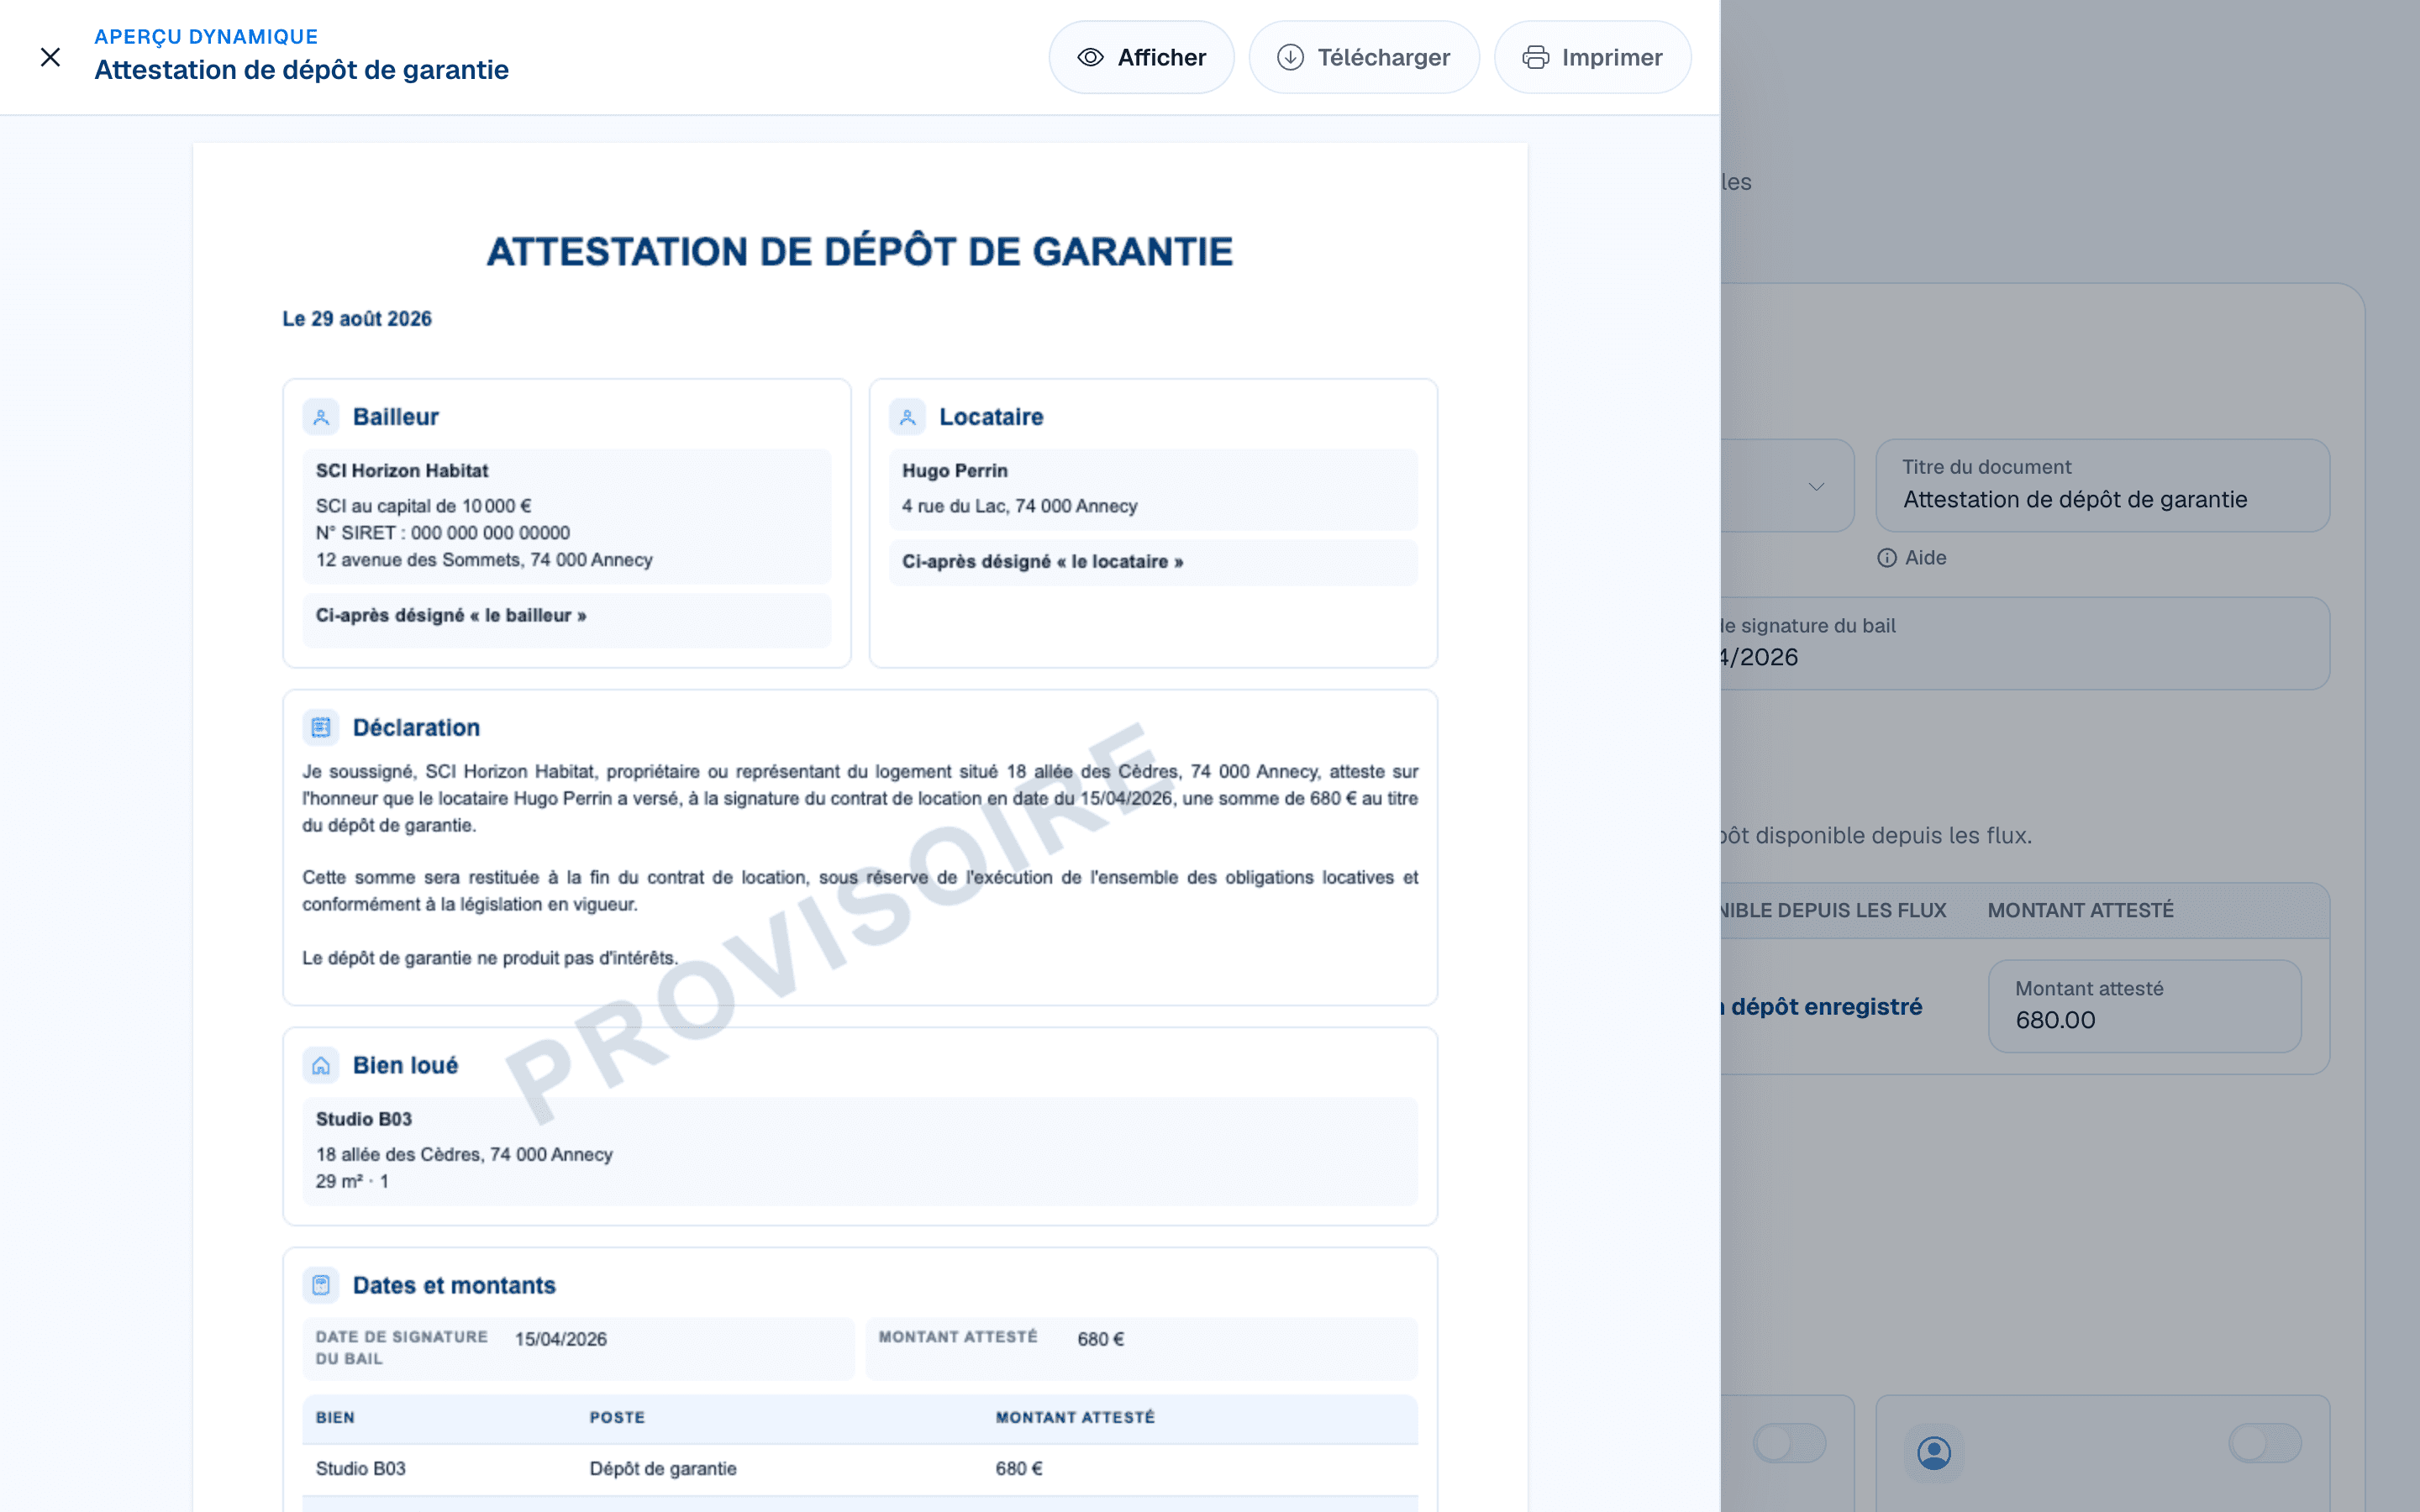This screenshot has width=2420, height=1512.
Task: Click SCI Horizon Habitat name in Bailleur card
Action: [x=402, y=471]
